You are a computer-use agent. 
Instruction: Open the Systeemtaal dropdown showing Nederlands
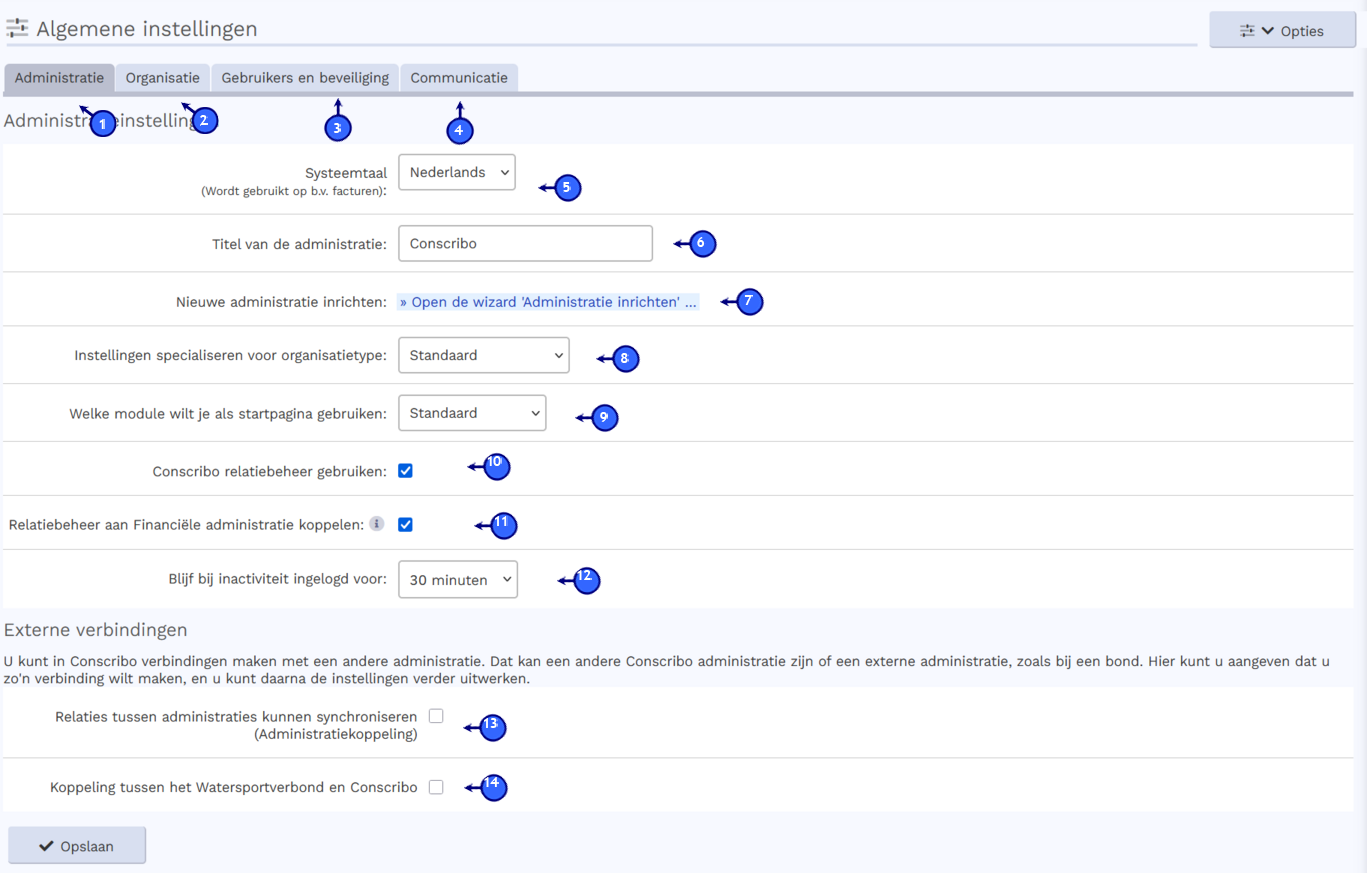pyautogui.click(x=457, y=172)
